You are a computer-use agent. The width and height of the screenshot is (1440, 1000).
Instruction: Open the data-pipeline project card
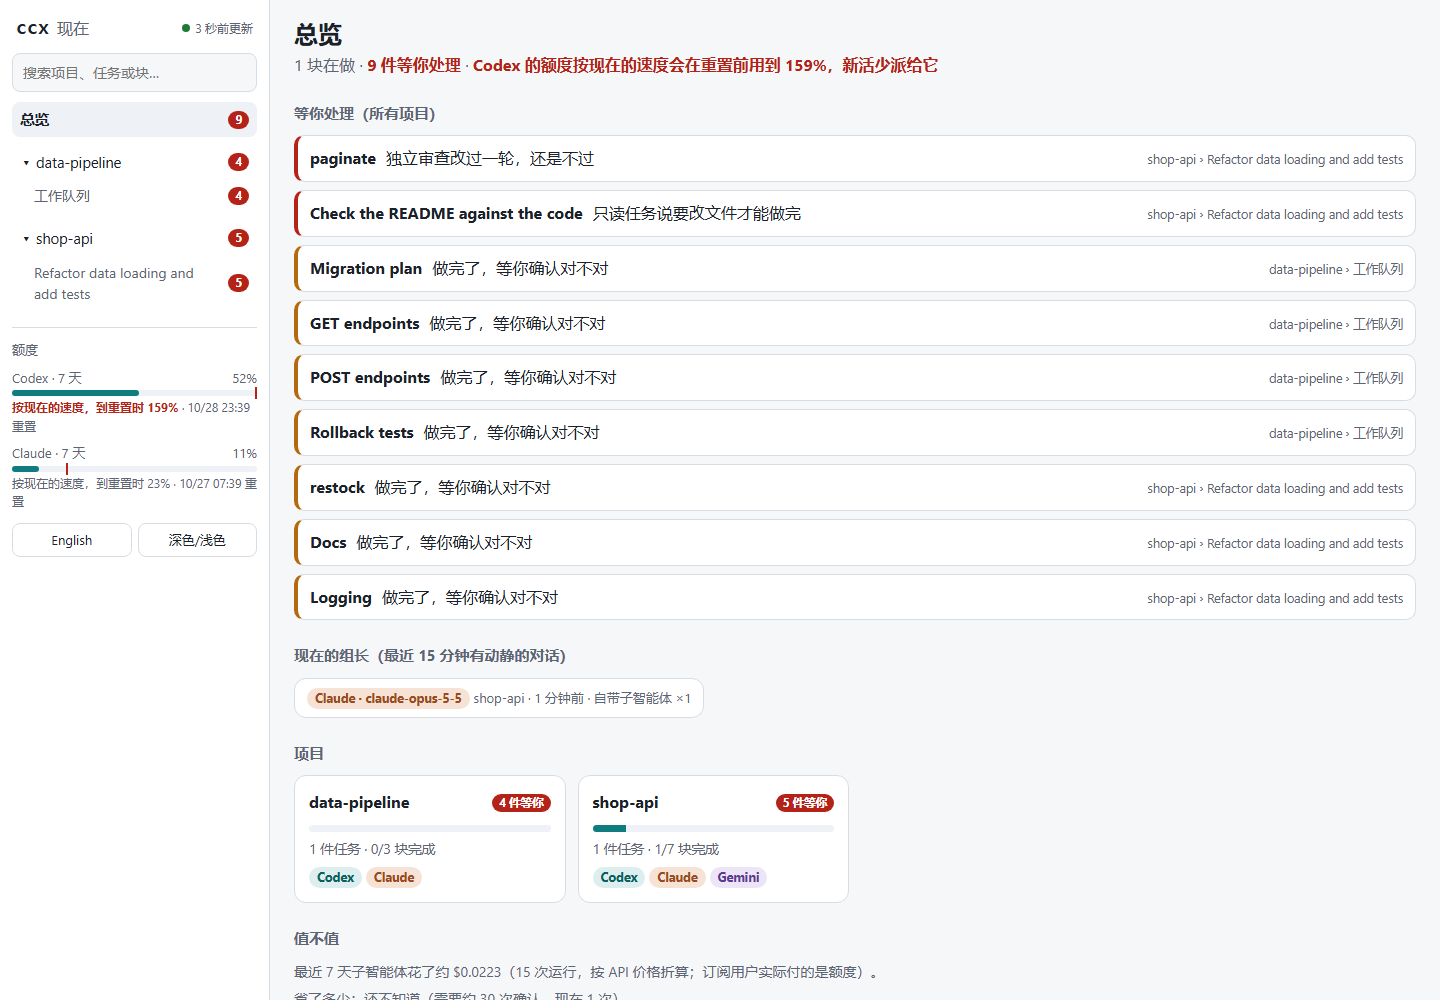pos(430,839)
